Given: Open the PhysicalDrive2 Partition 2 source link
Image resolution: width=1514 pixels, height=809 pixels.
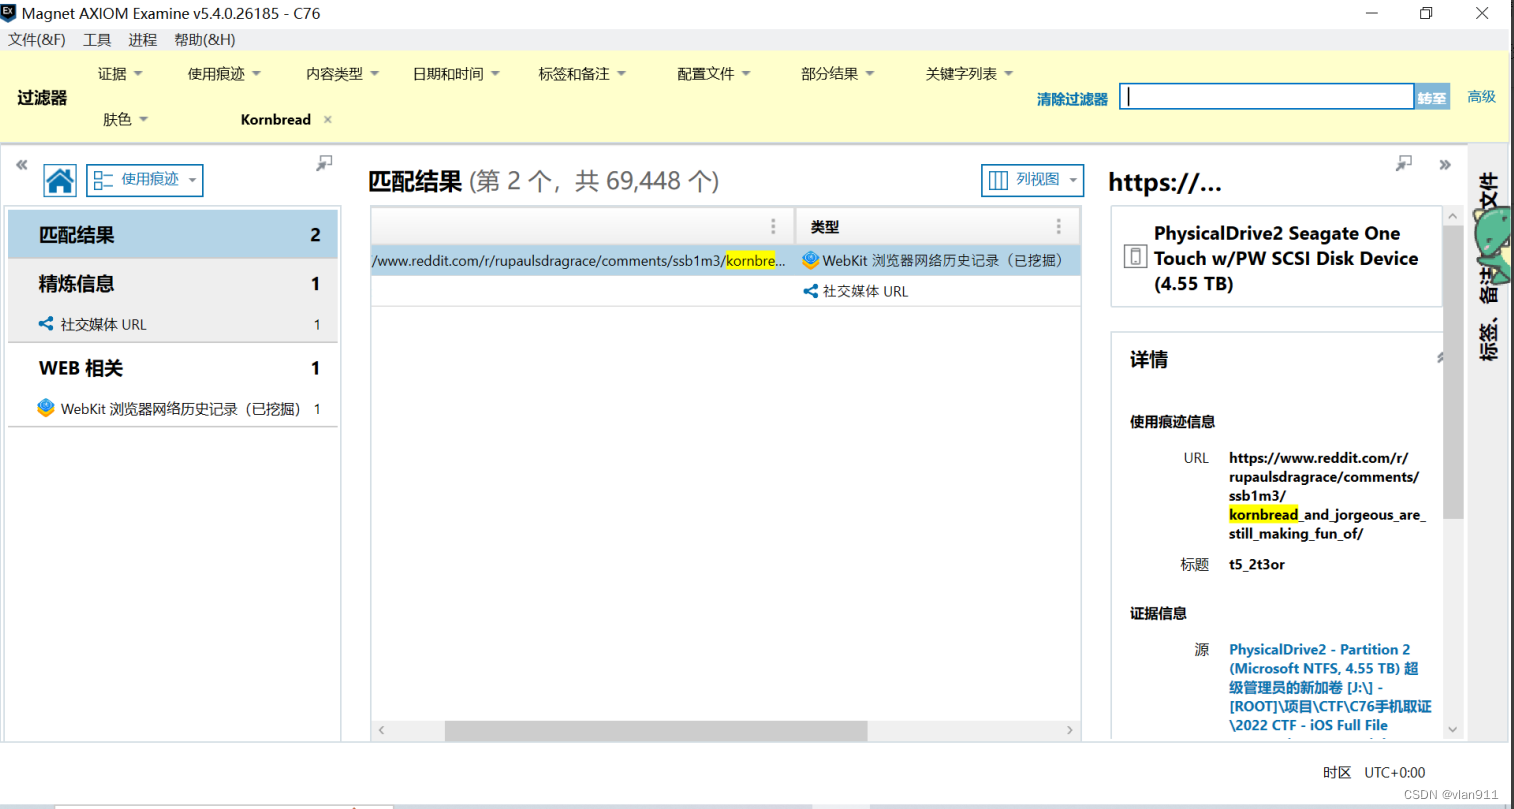Looking at the screenshot, I should tap(1329, 687).
